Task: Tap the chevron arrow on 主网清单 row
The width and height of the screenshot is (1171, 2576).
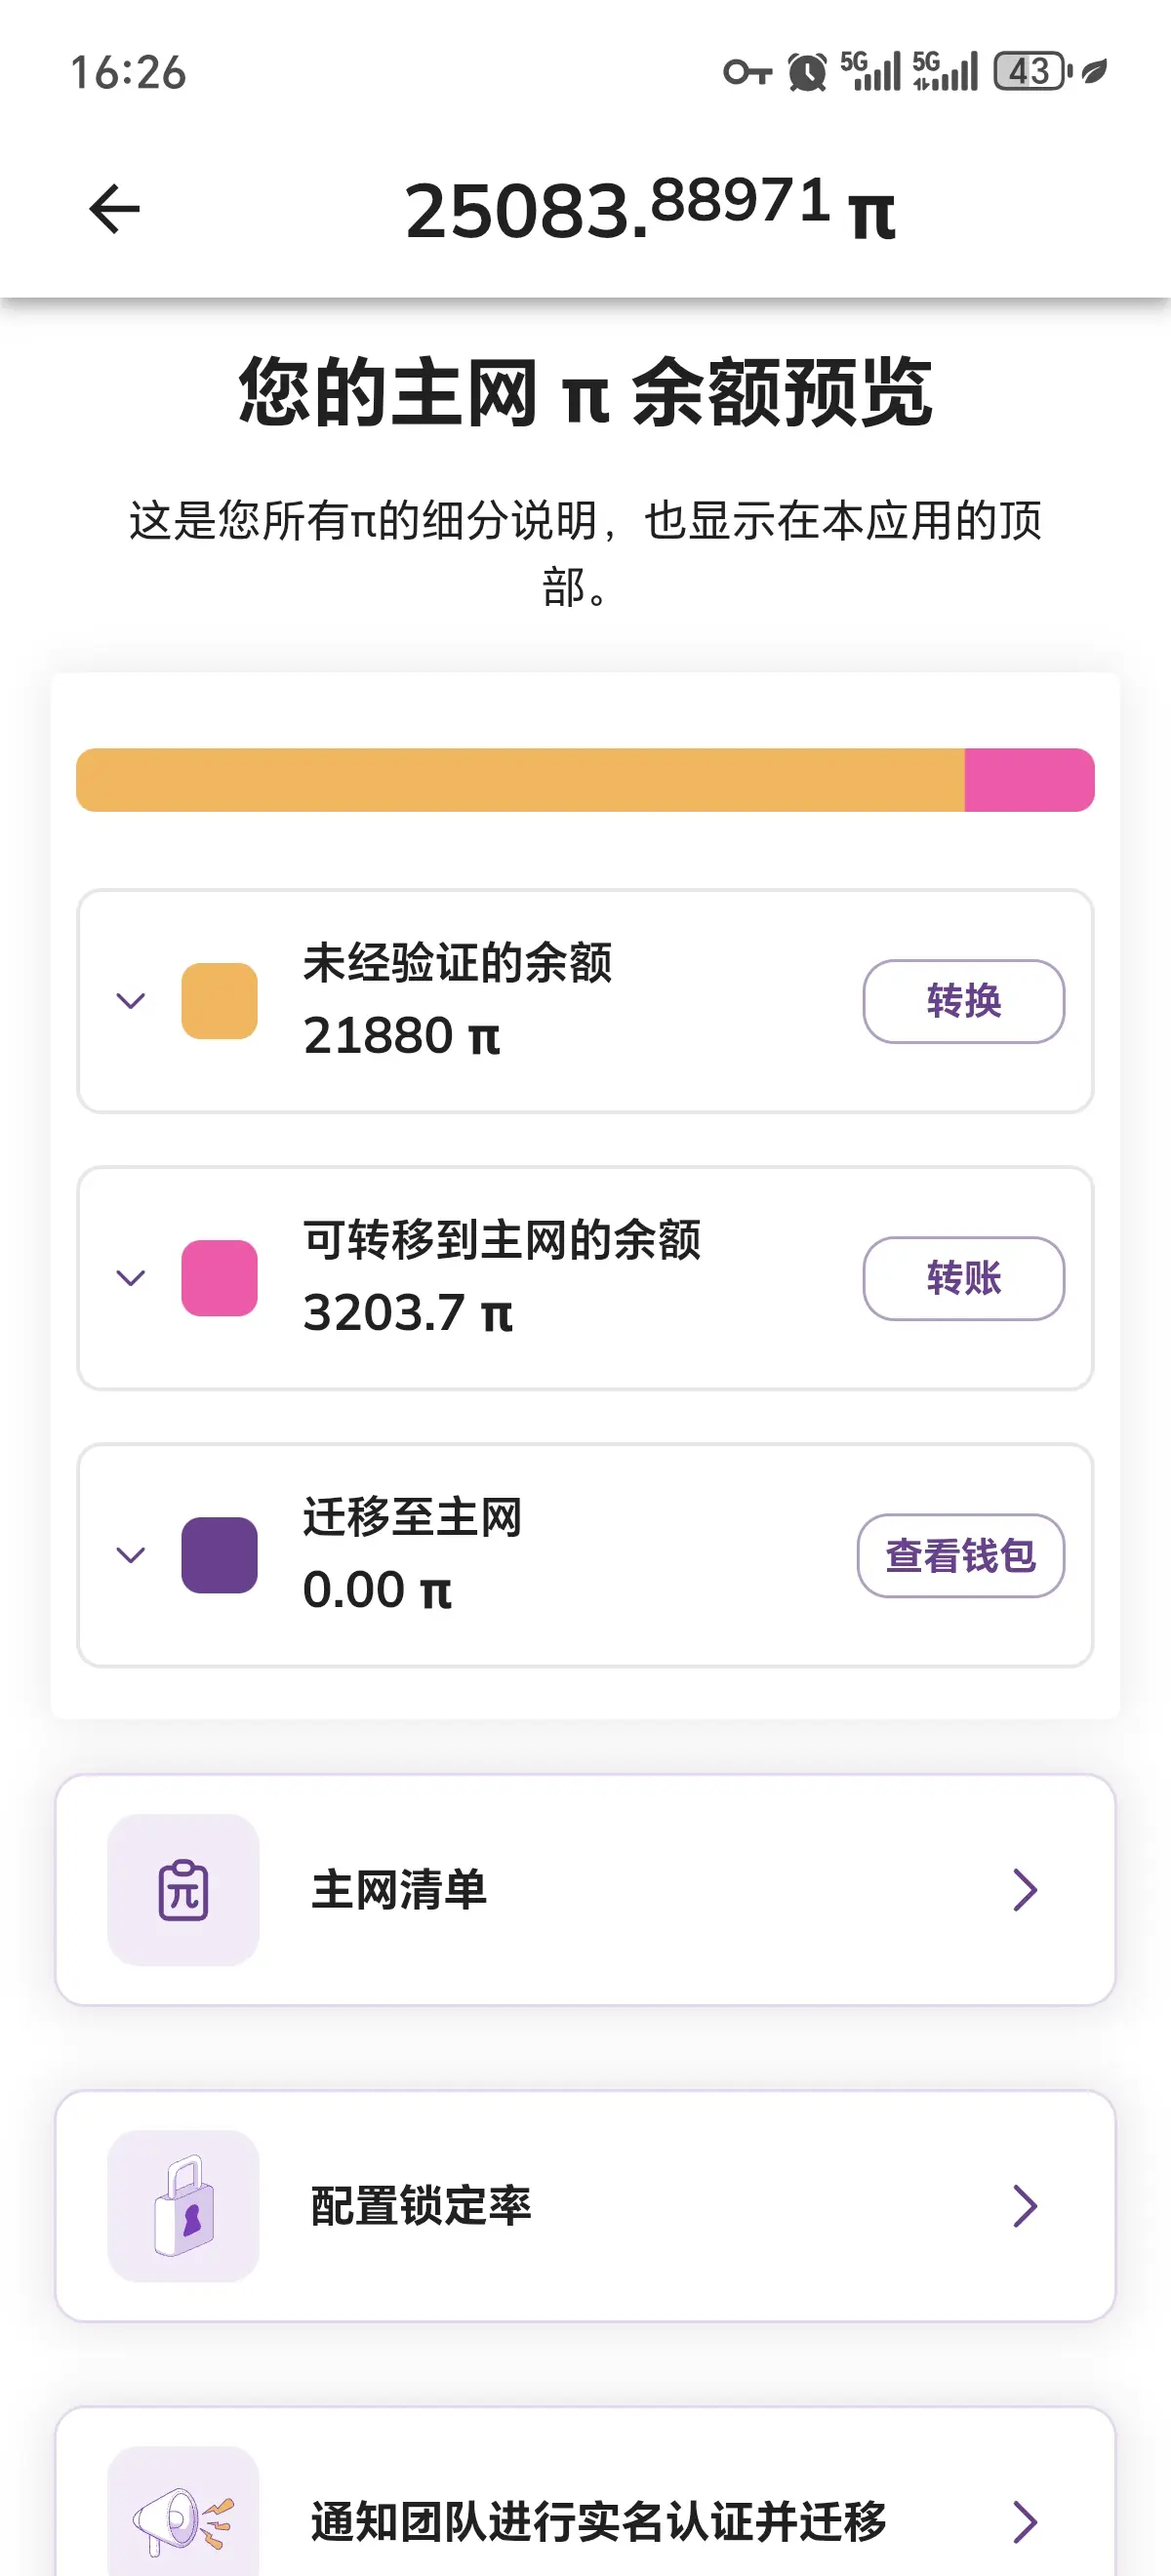Action: [1024, 1889]
